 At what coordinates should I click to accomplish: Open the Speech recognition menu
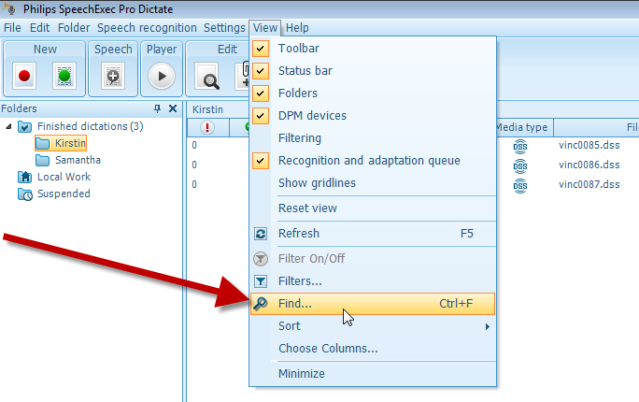(147, 28)
